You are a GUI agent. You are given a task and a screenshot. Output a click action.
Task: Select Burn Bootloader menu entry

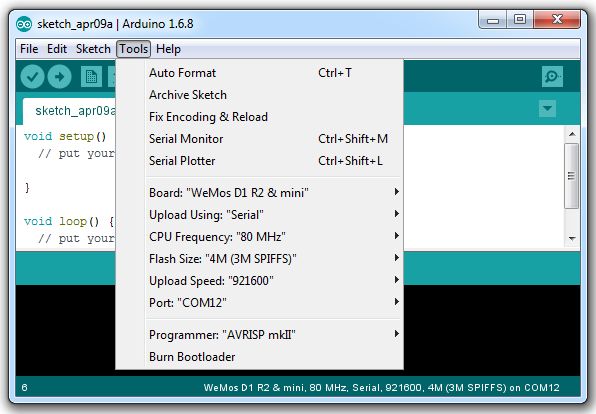coord(259,357)
